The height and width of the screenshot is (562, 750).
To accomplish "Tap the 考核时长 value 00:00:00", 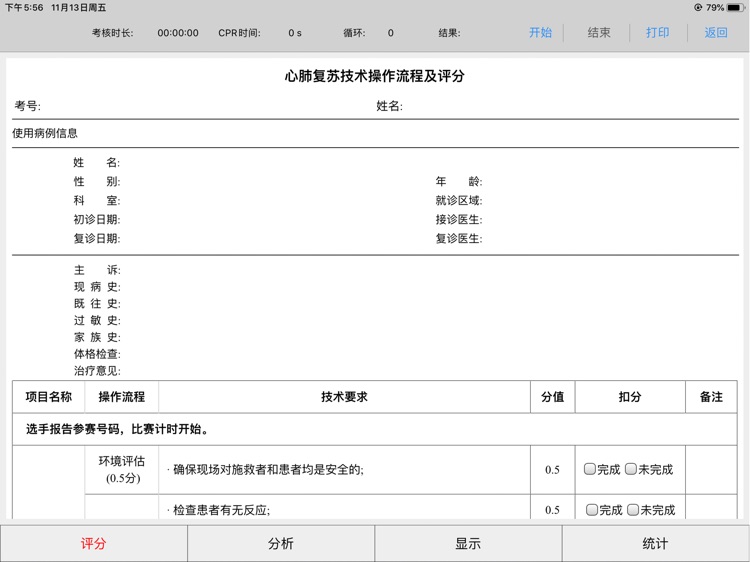I will pyautogui.click(x=178, y=33).
